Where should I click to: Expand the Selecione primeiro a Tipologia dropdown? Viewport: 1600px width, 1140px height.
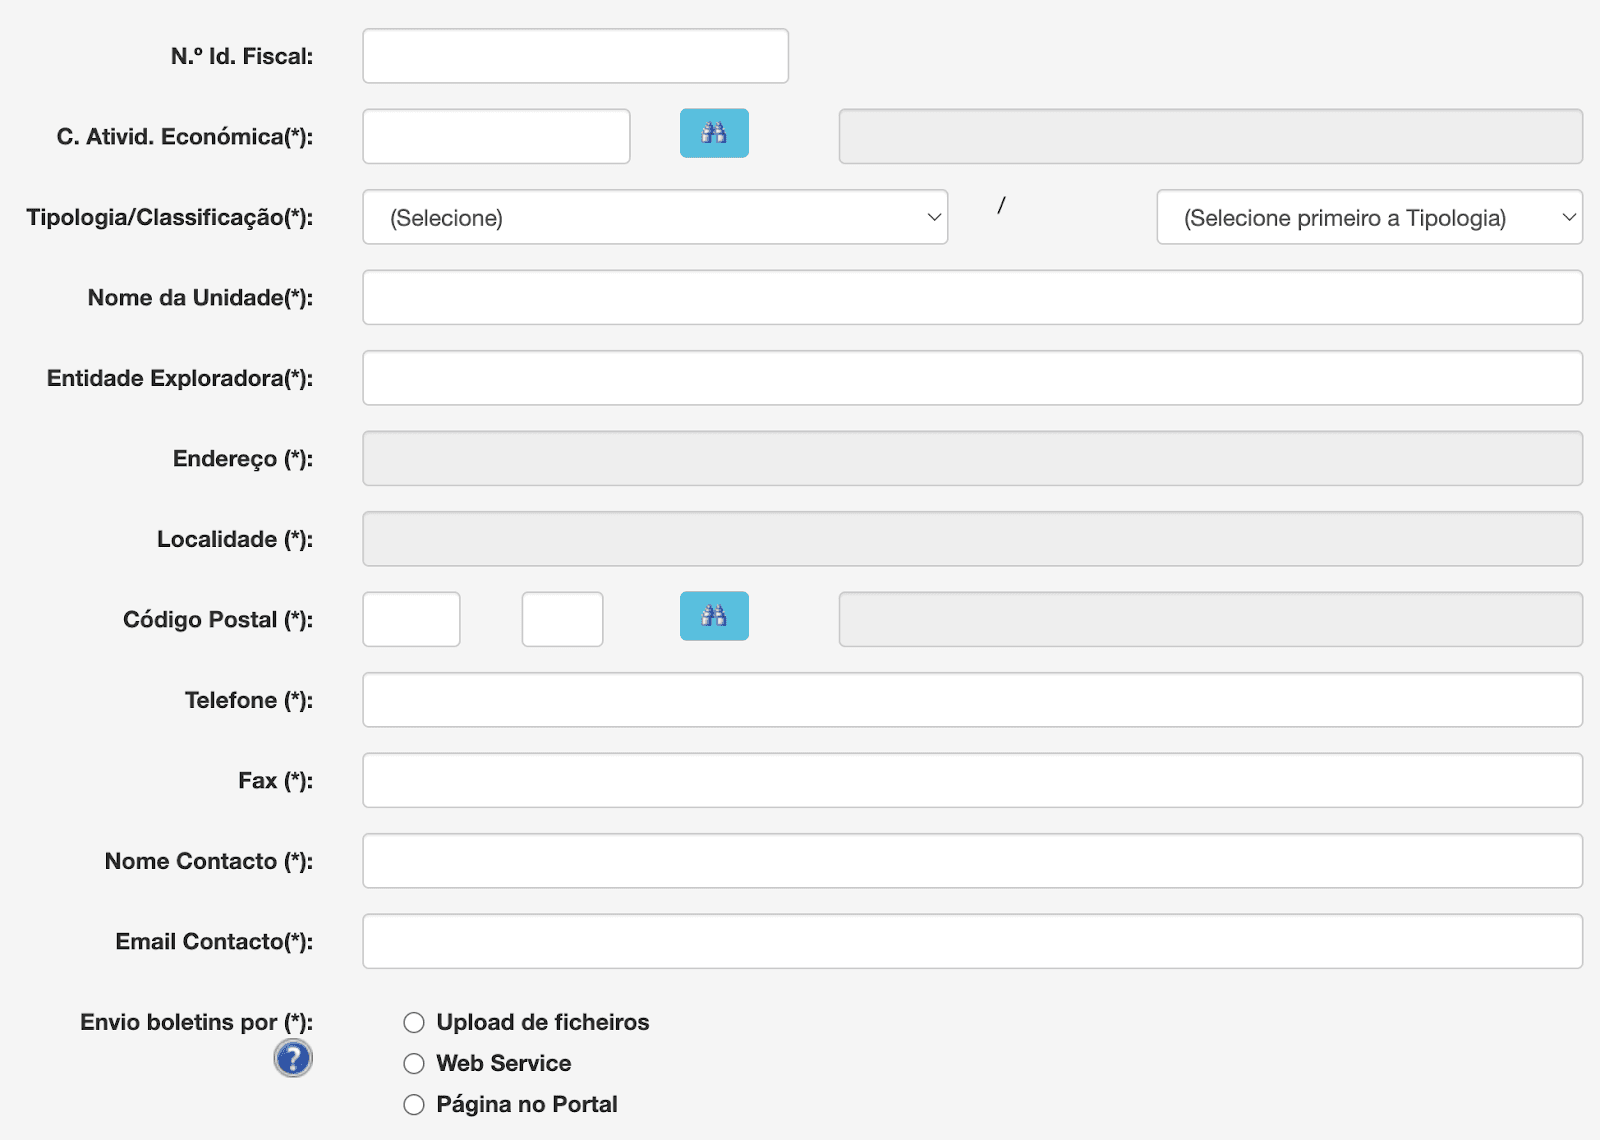pyautogui.click(x=1370, y=217)
